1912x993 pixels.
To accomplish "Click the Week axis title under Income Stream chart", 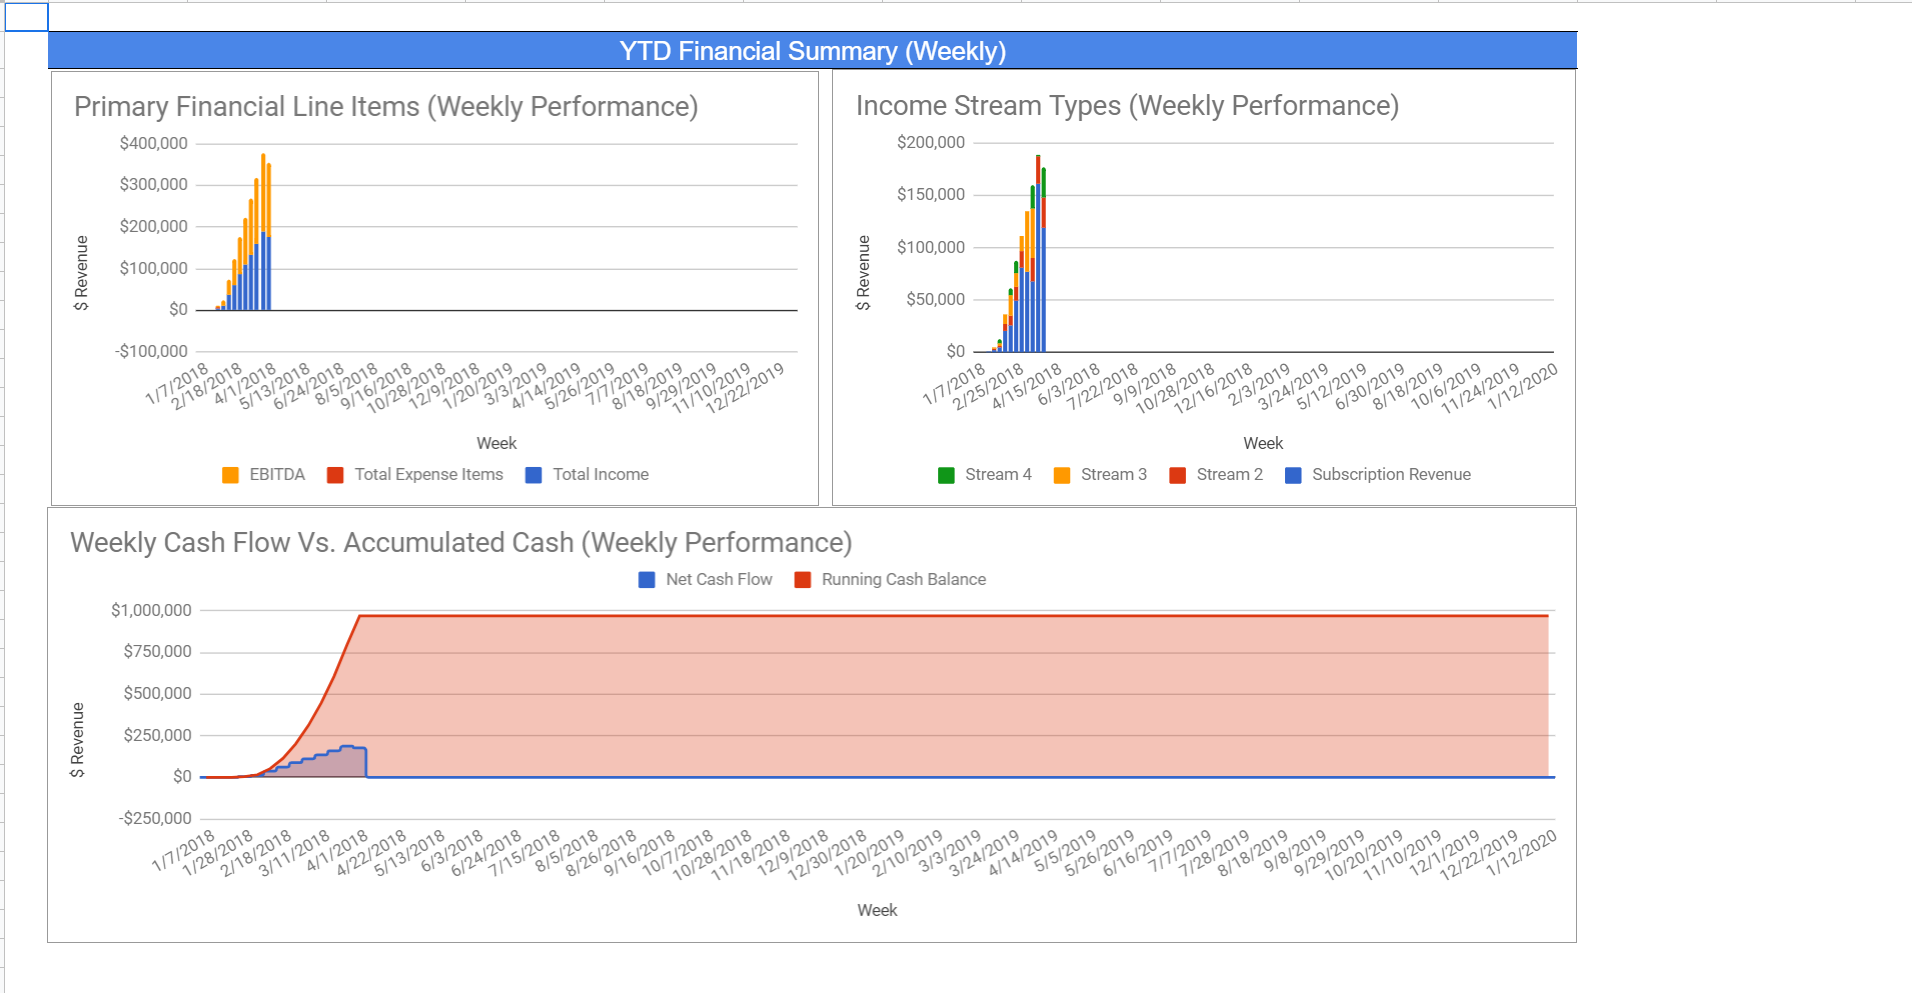I will [1263, 443].
